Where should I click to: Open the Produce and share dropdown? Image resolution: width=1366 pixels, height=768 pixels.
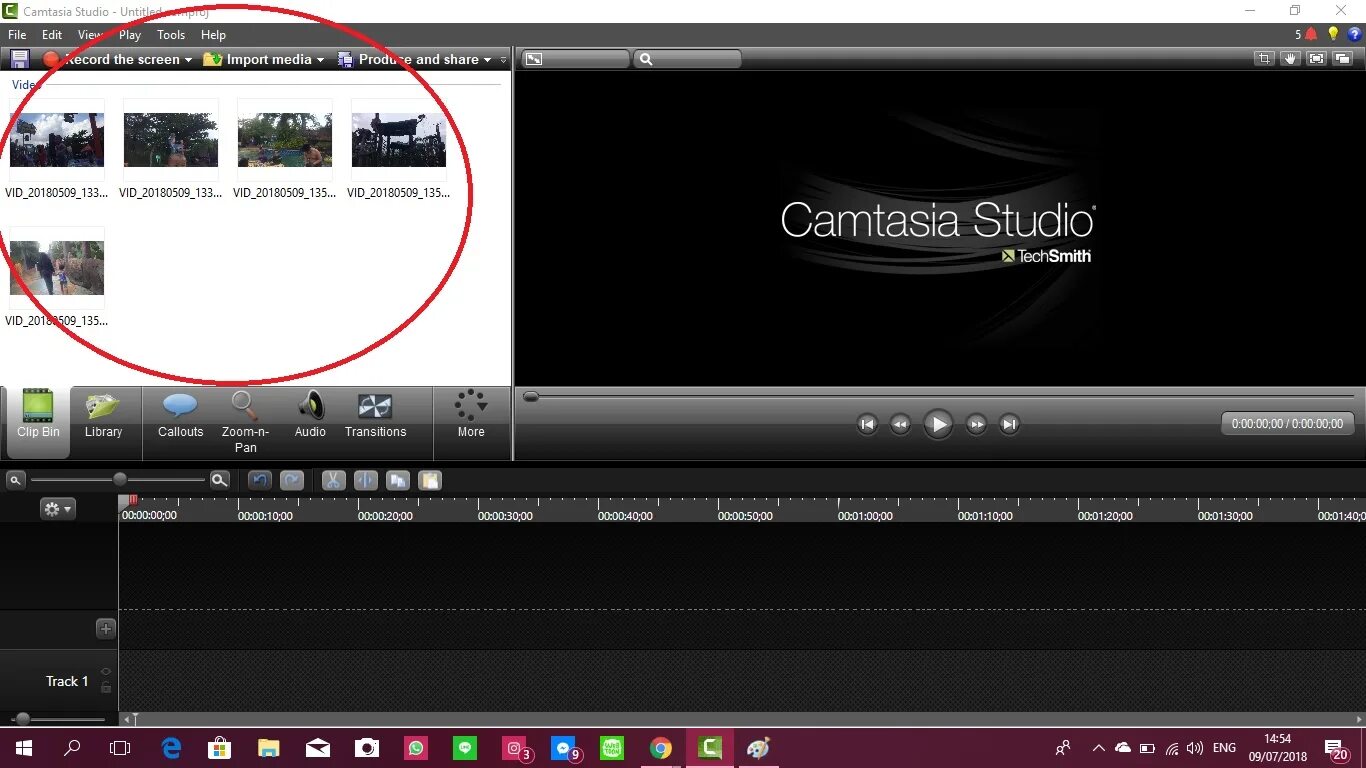click(x=418, y=59)
